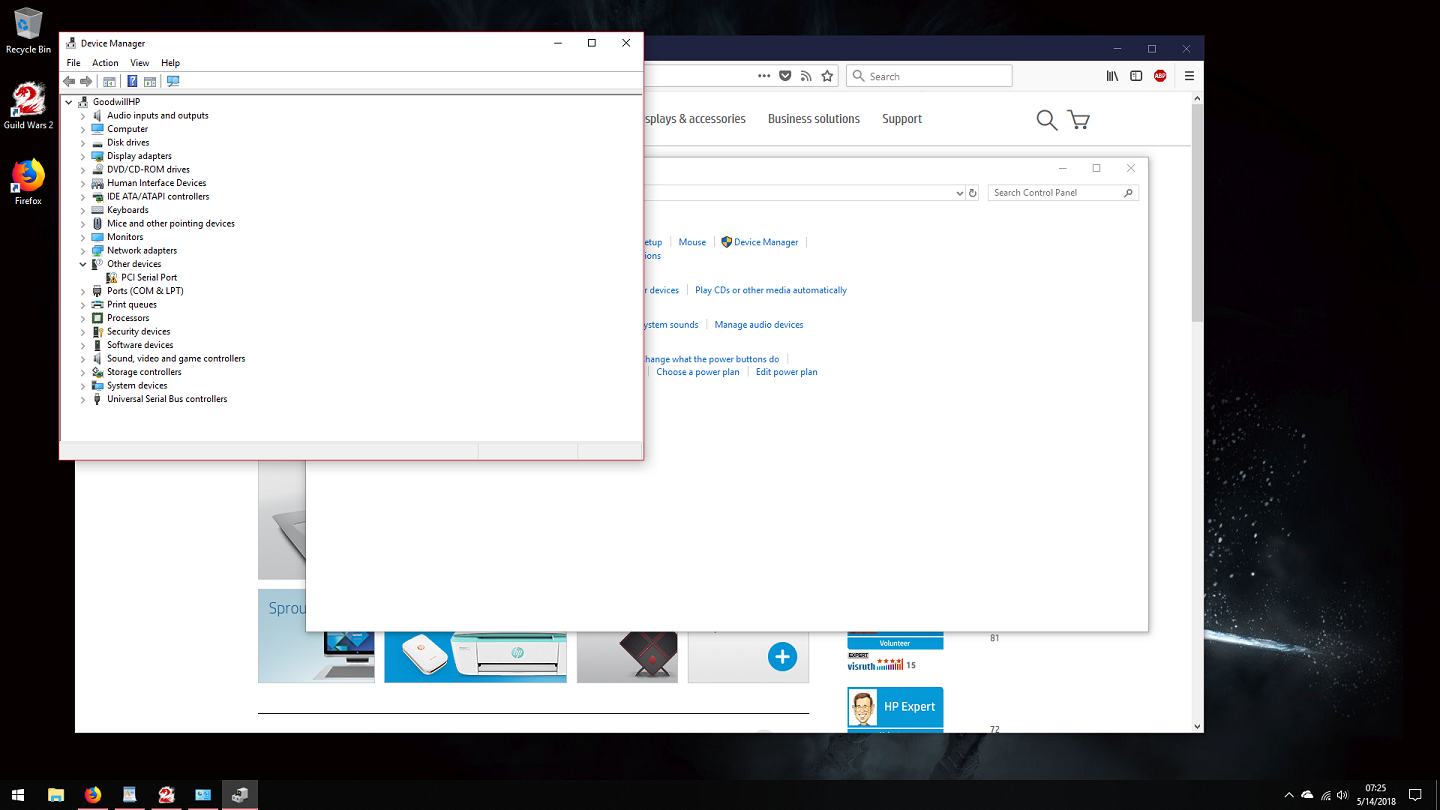Screen dimensions: 1440x810
Task: Open Control Panel address bar dropdown arrow
Action: tap(959, 193)
